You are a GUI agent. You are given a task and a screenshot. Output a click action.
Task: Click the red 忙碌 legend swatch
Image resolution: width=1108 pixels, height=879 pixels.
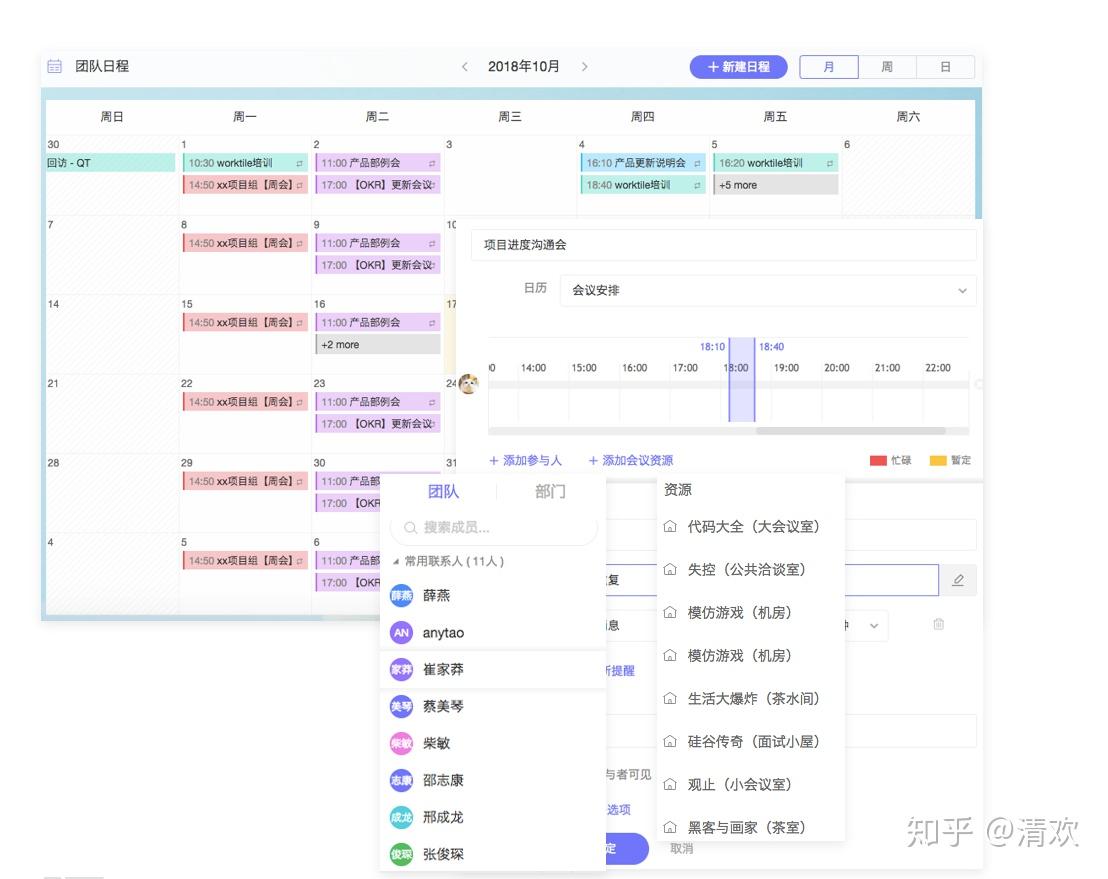click(878, 460)
